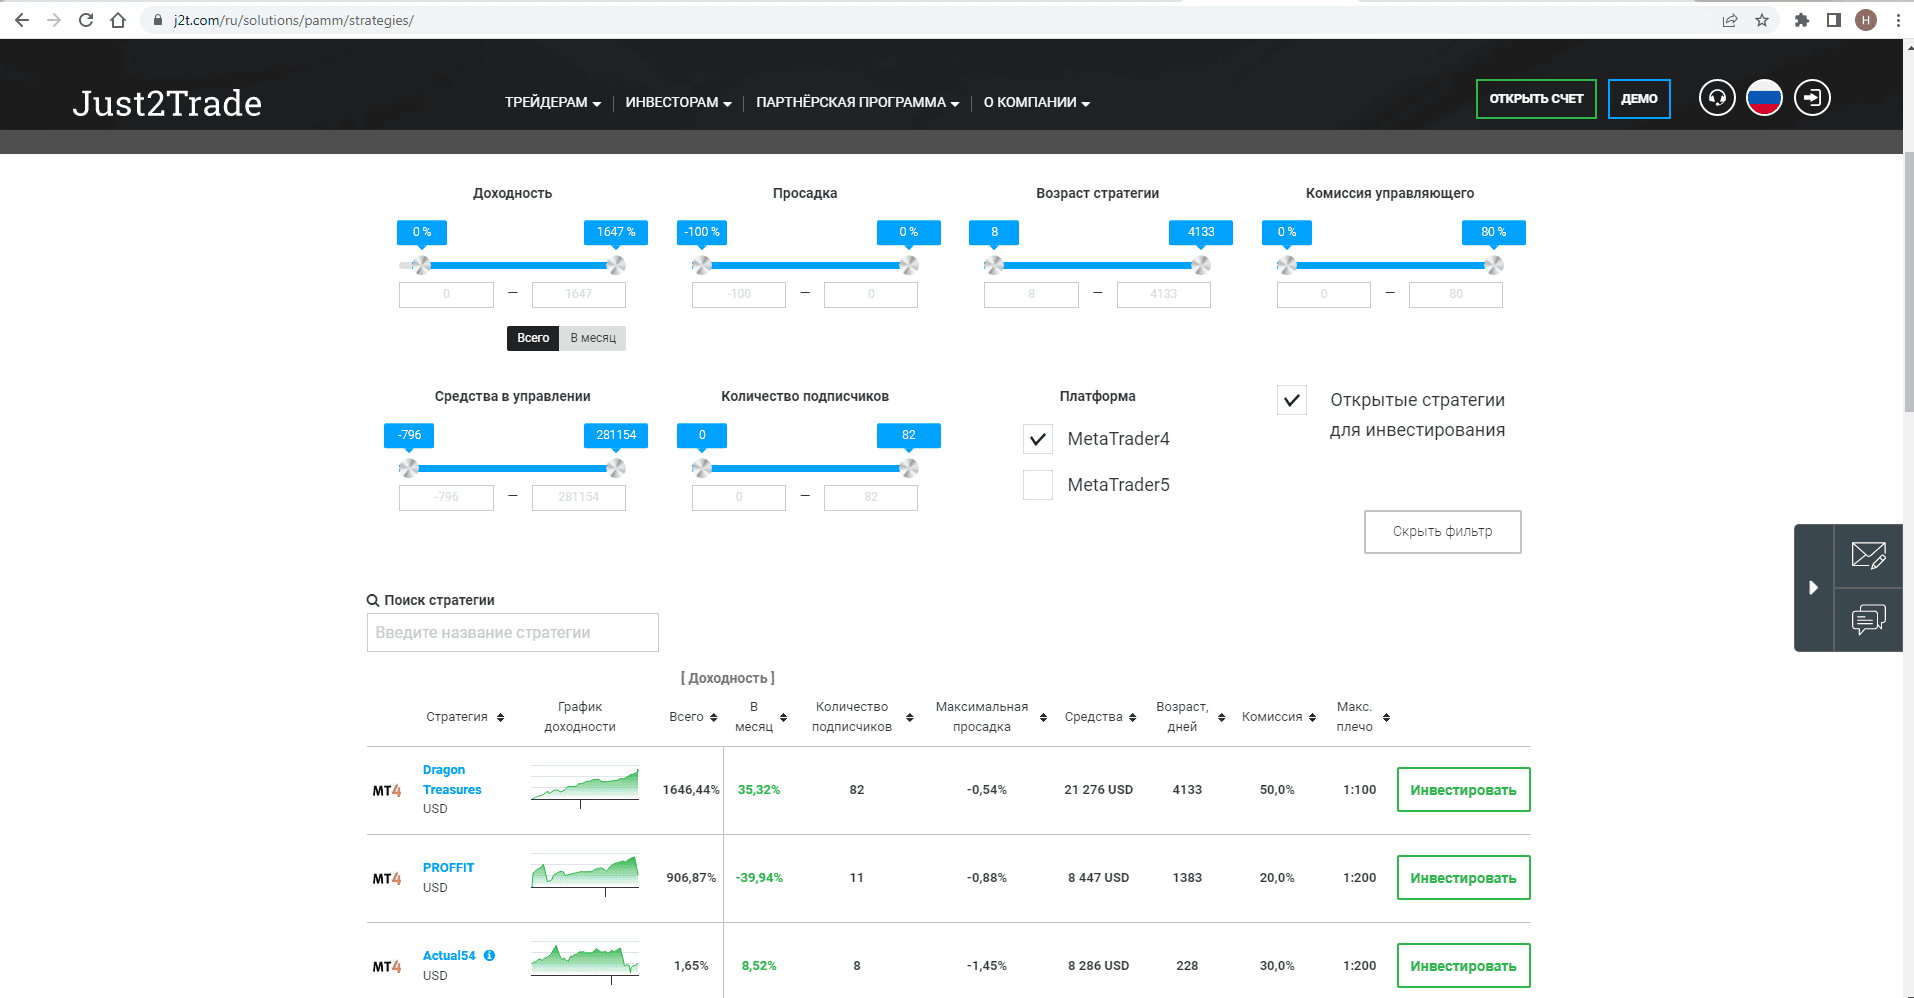
Task: Invest in PROFFIT strategy
Action: tap(1463, 878)
